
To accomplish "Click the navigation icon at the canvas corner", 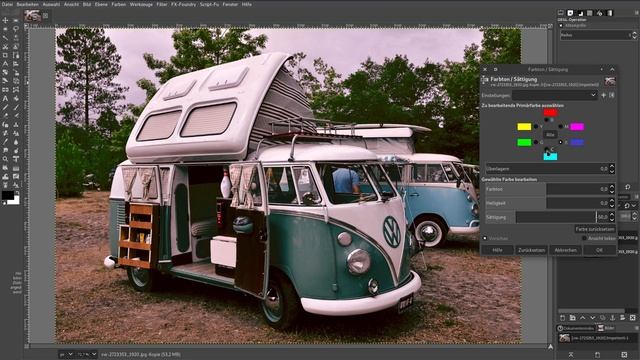I will [x=551, y=347].
